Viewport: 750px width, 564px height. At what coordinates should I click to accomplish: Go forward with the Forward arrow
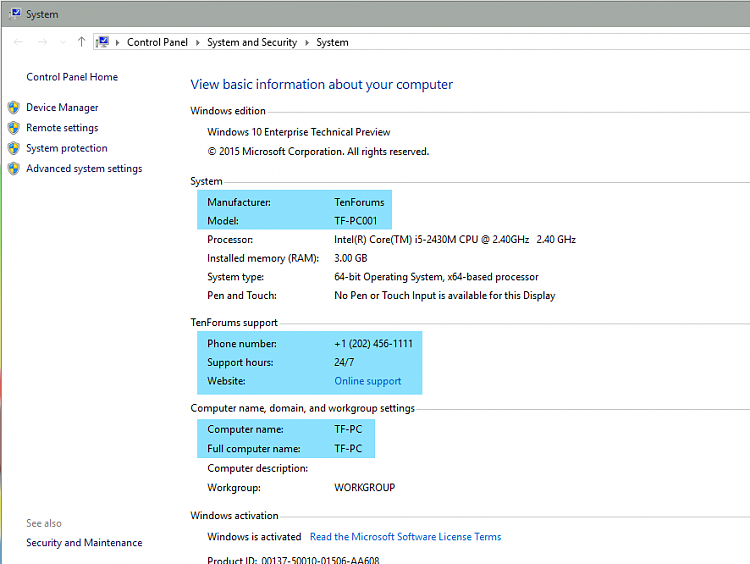43,42
